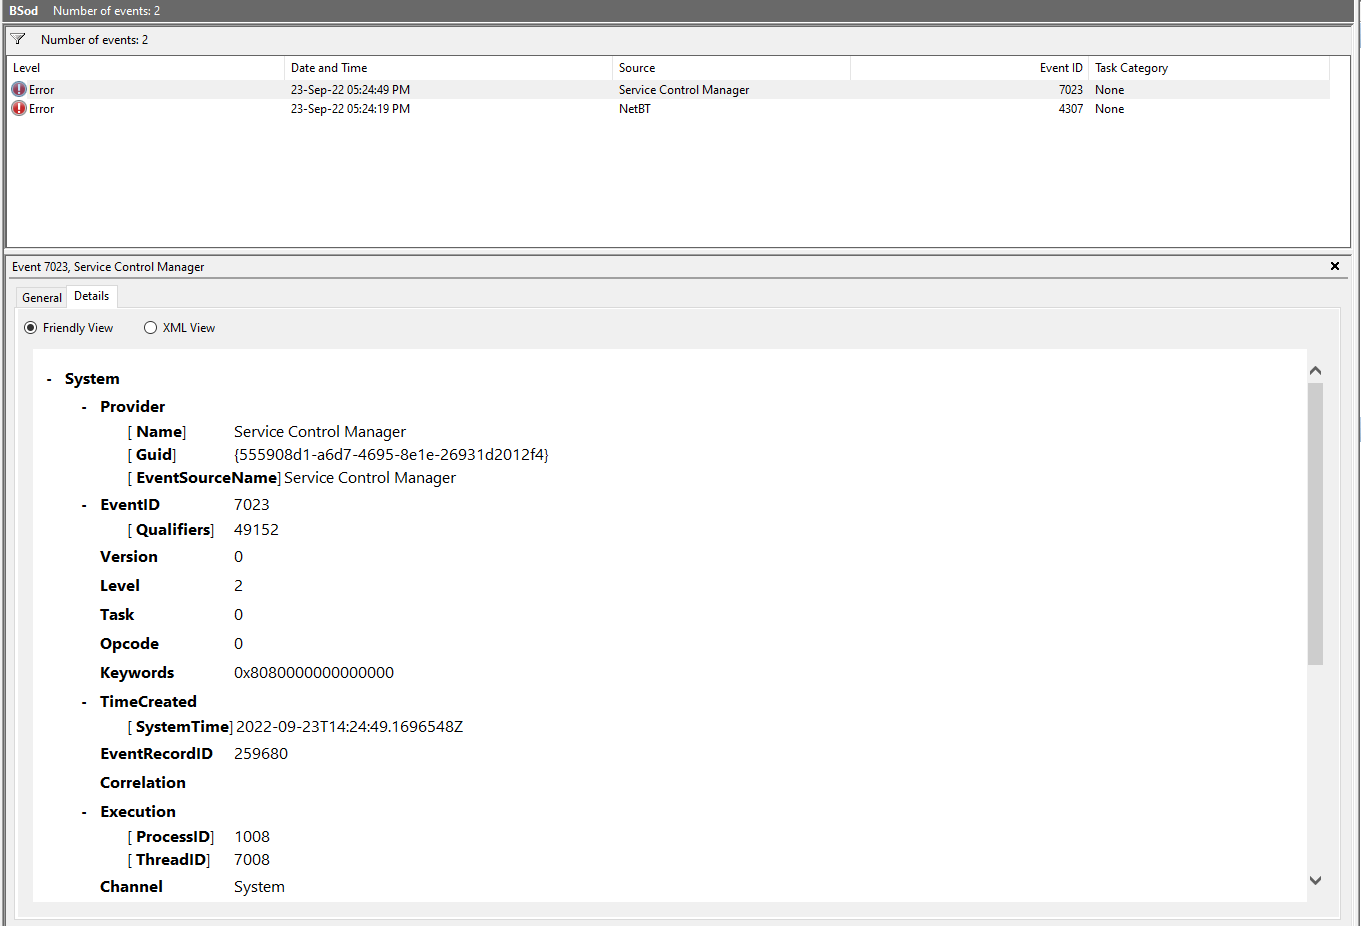Click the EventRecordID value 259680
This screenshot has width=1361, height=926.
coord(261,754)
